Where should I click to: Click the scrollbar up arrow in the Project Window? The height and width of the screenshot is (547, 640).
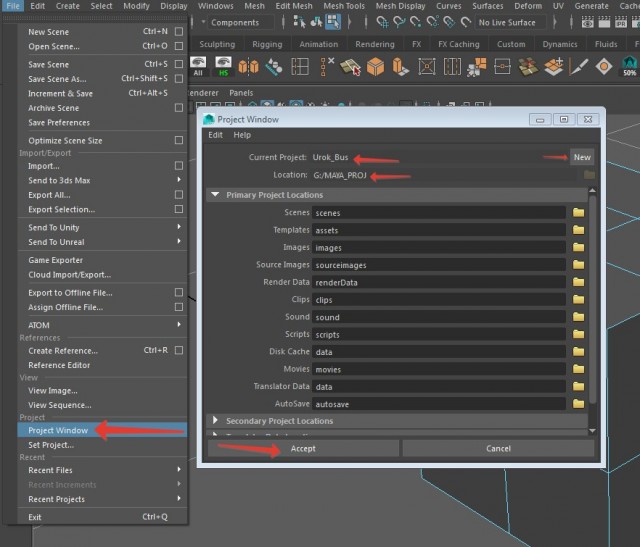[592, 190]
